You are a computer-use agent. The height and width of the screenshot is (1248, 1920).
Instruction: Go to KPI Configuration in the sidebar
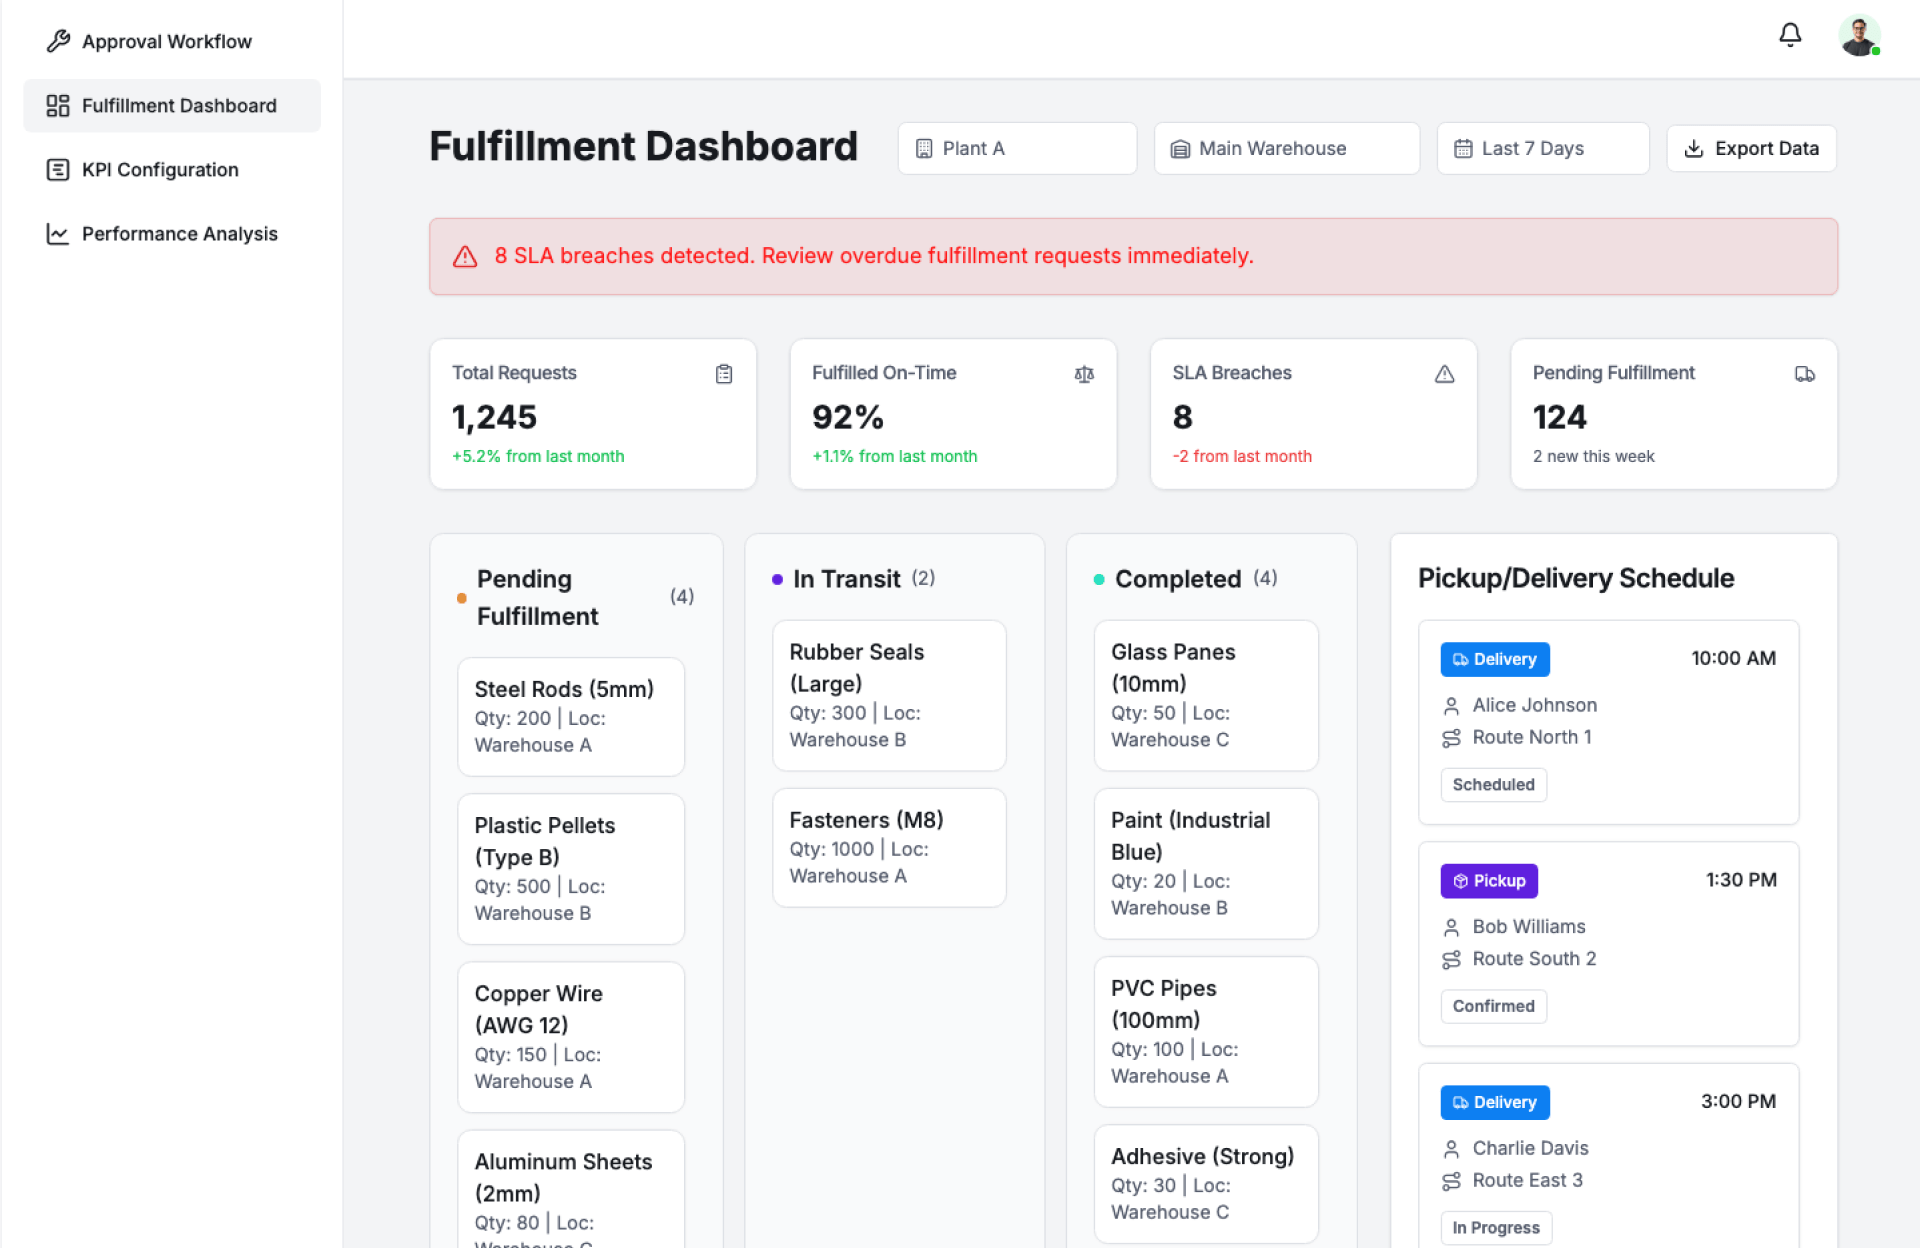tap(160, 170)
